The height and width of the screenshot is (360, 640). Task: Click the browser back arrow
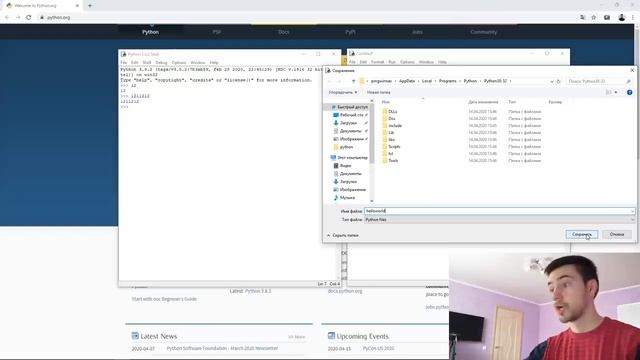[x=7, y=18]
